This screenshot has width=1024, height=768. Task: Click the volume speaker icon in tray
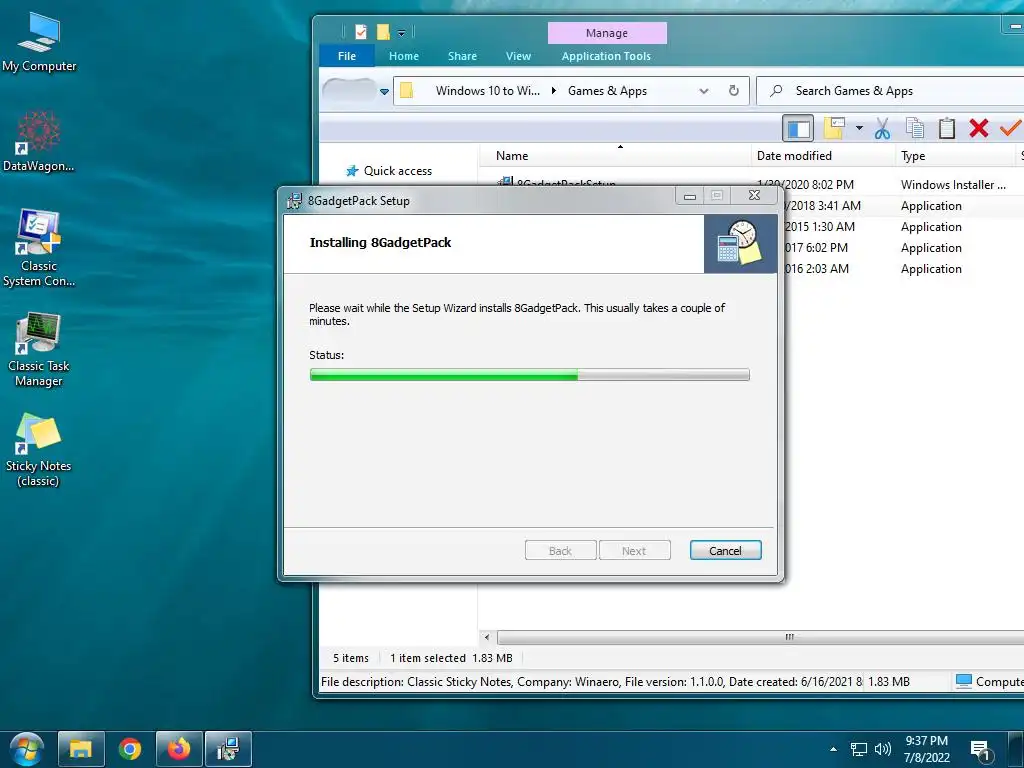tap(883, 749)
